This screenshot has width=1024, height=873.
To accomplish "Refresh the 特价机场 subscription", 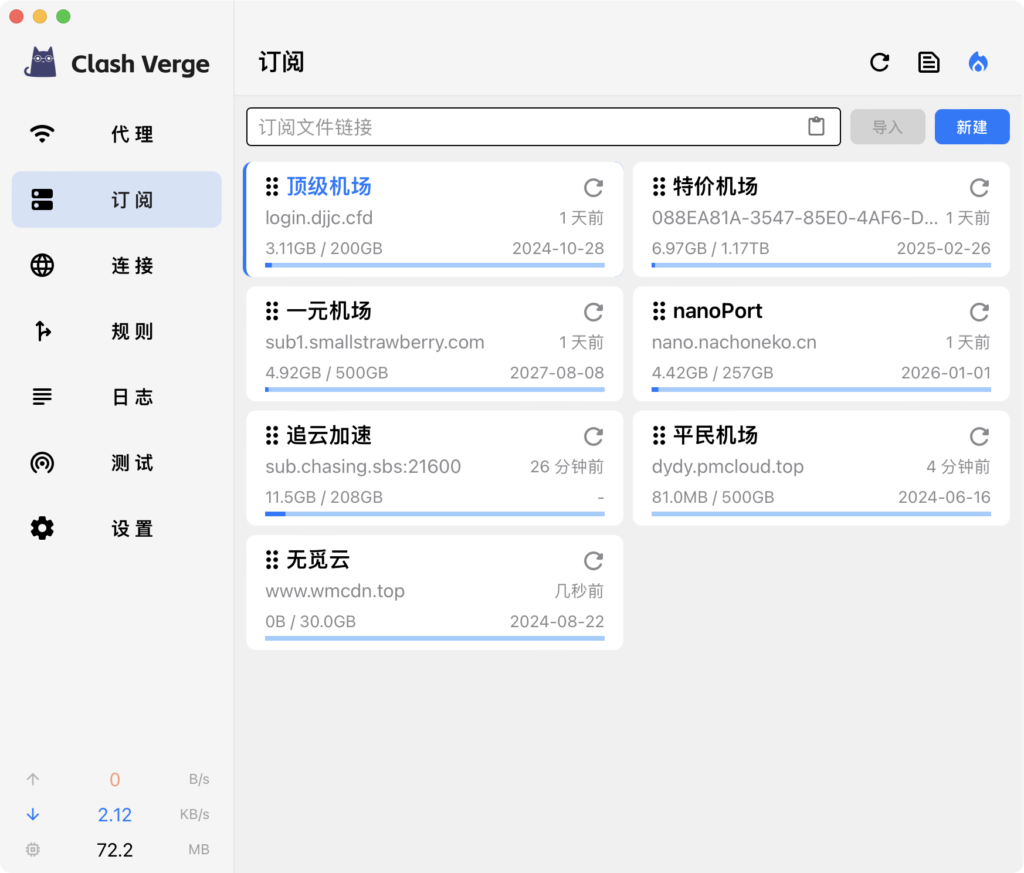I will (x=979, y=187).
